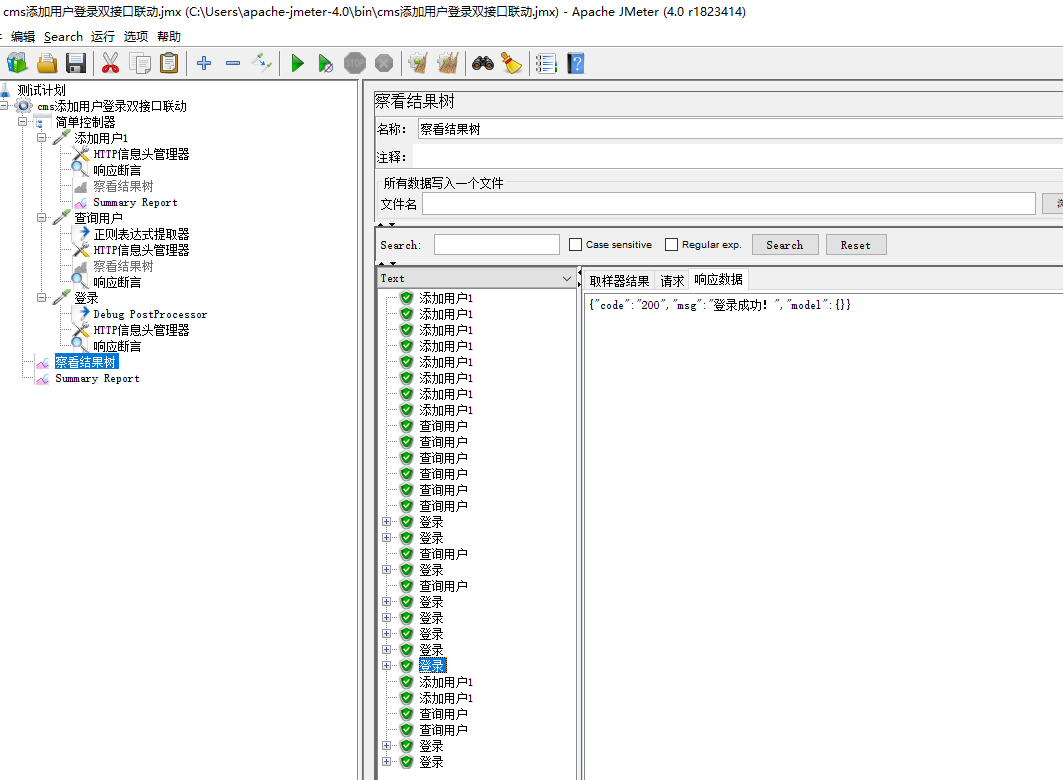Switch to 请求 tab
The width and height of the screenshot is (1063, 780).
point(672,281)
